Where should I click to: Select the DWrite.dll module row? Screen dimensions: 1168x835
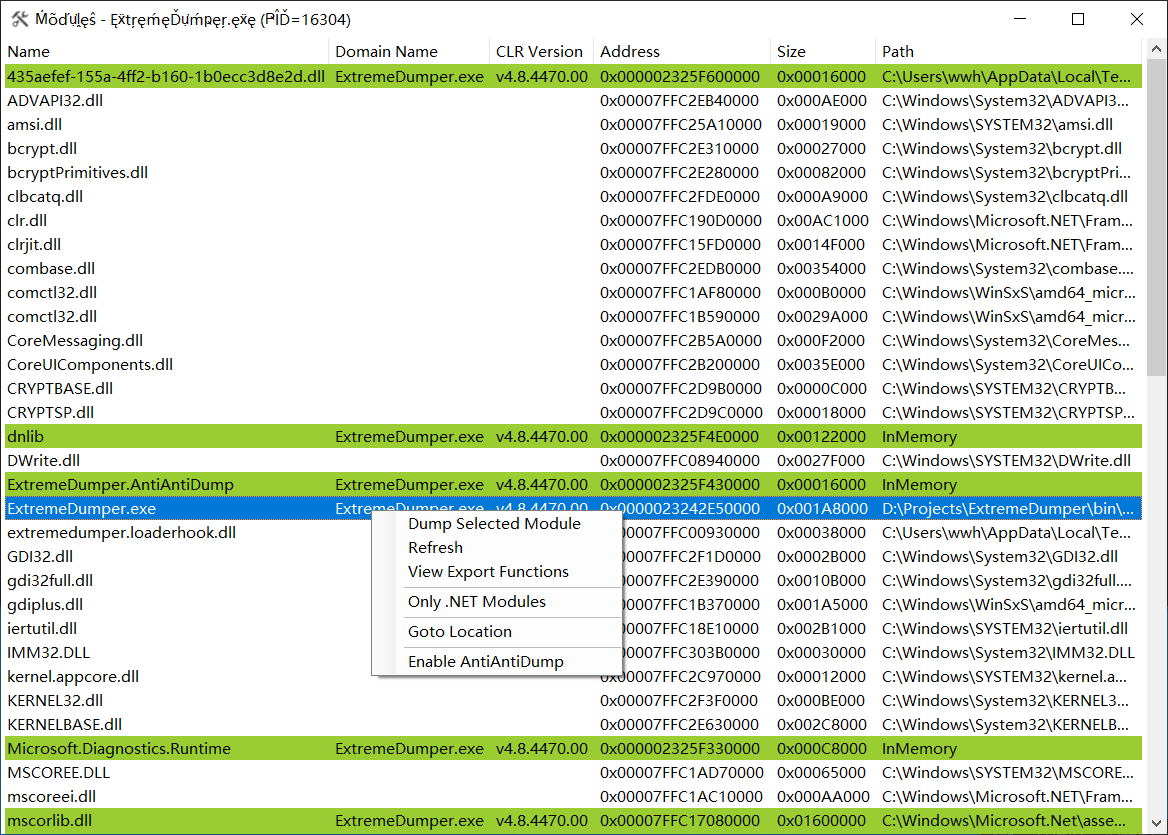[x=573, y=460]
